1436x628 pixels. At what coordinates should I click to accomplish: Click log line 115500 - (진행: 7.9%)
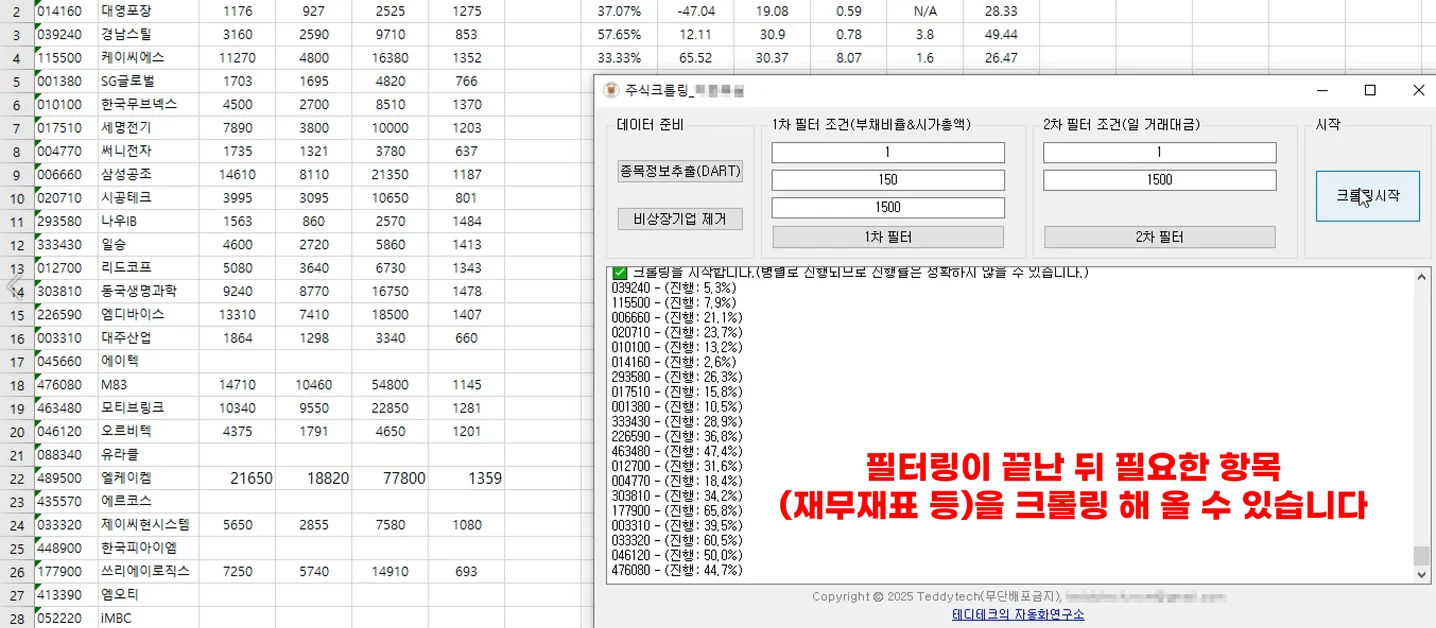pos(673,302)
